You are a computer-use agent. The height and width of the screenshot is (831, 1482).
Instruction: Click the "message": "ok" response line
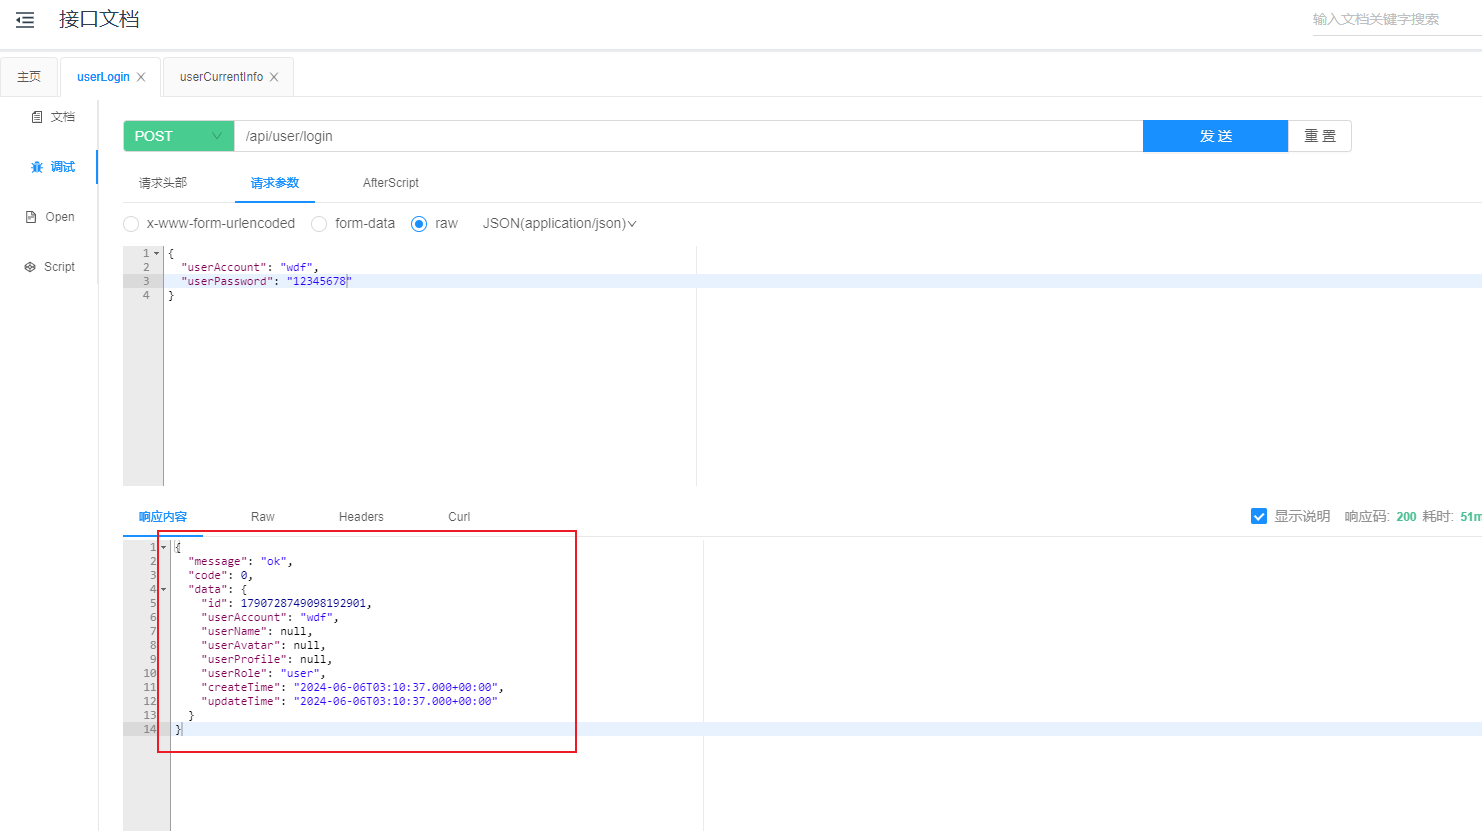point(240,561)
